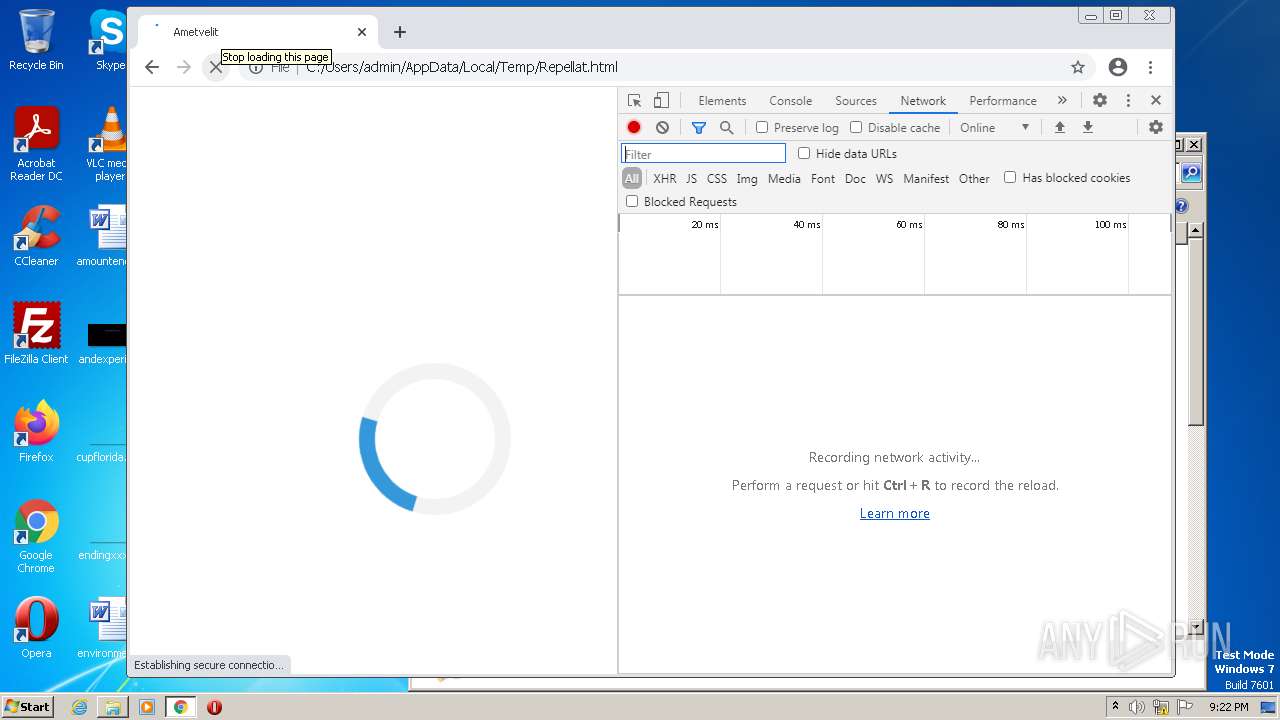Select the Ametvelit browser tab
This screenshot has width=1280, height=720.
[x=255, y=32]
